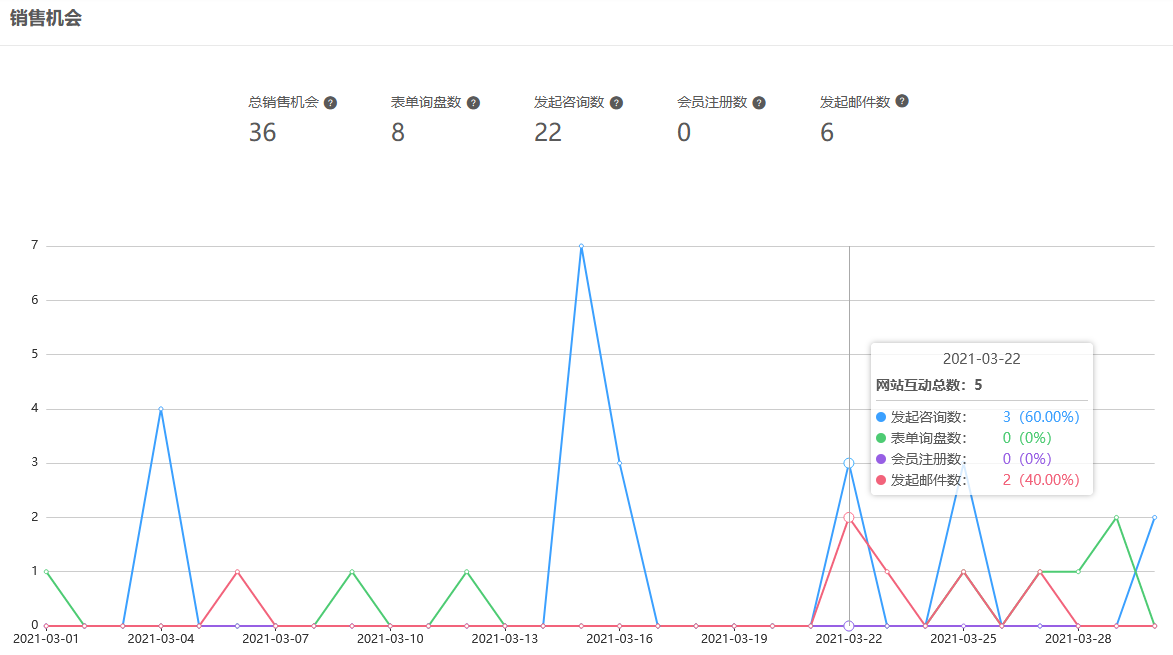Show help tooltip for 发起邮件数
Screen dimensions: 1173x655
tap(902, 102)
